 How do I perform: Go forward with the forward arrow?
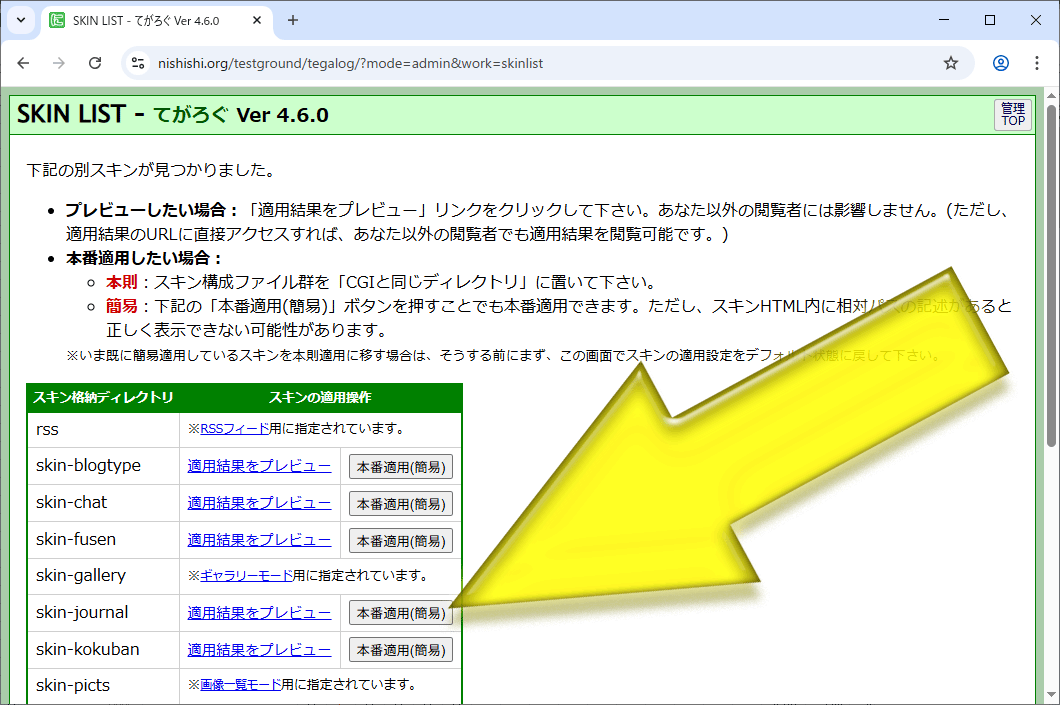pyautogui.click(x=59, y=63)
